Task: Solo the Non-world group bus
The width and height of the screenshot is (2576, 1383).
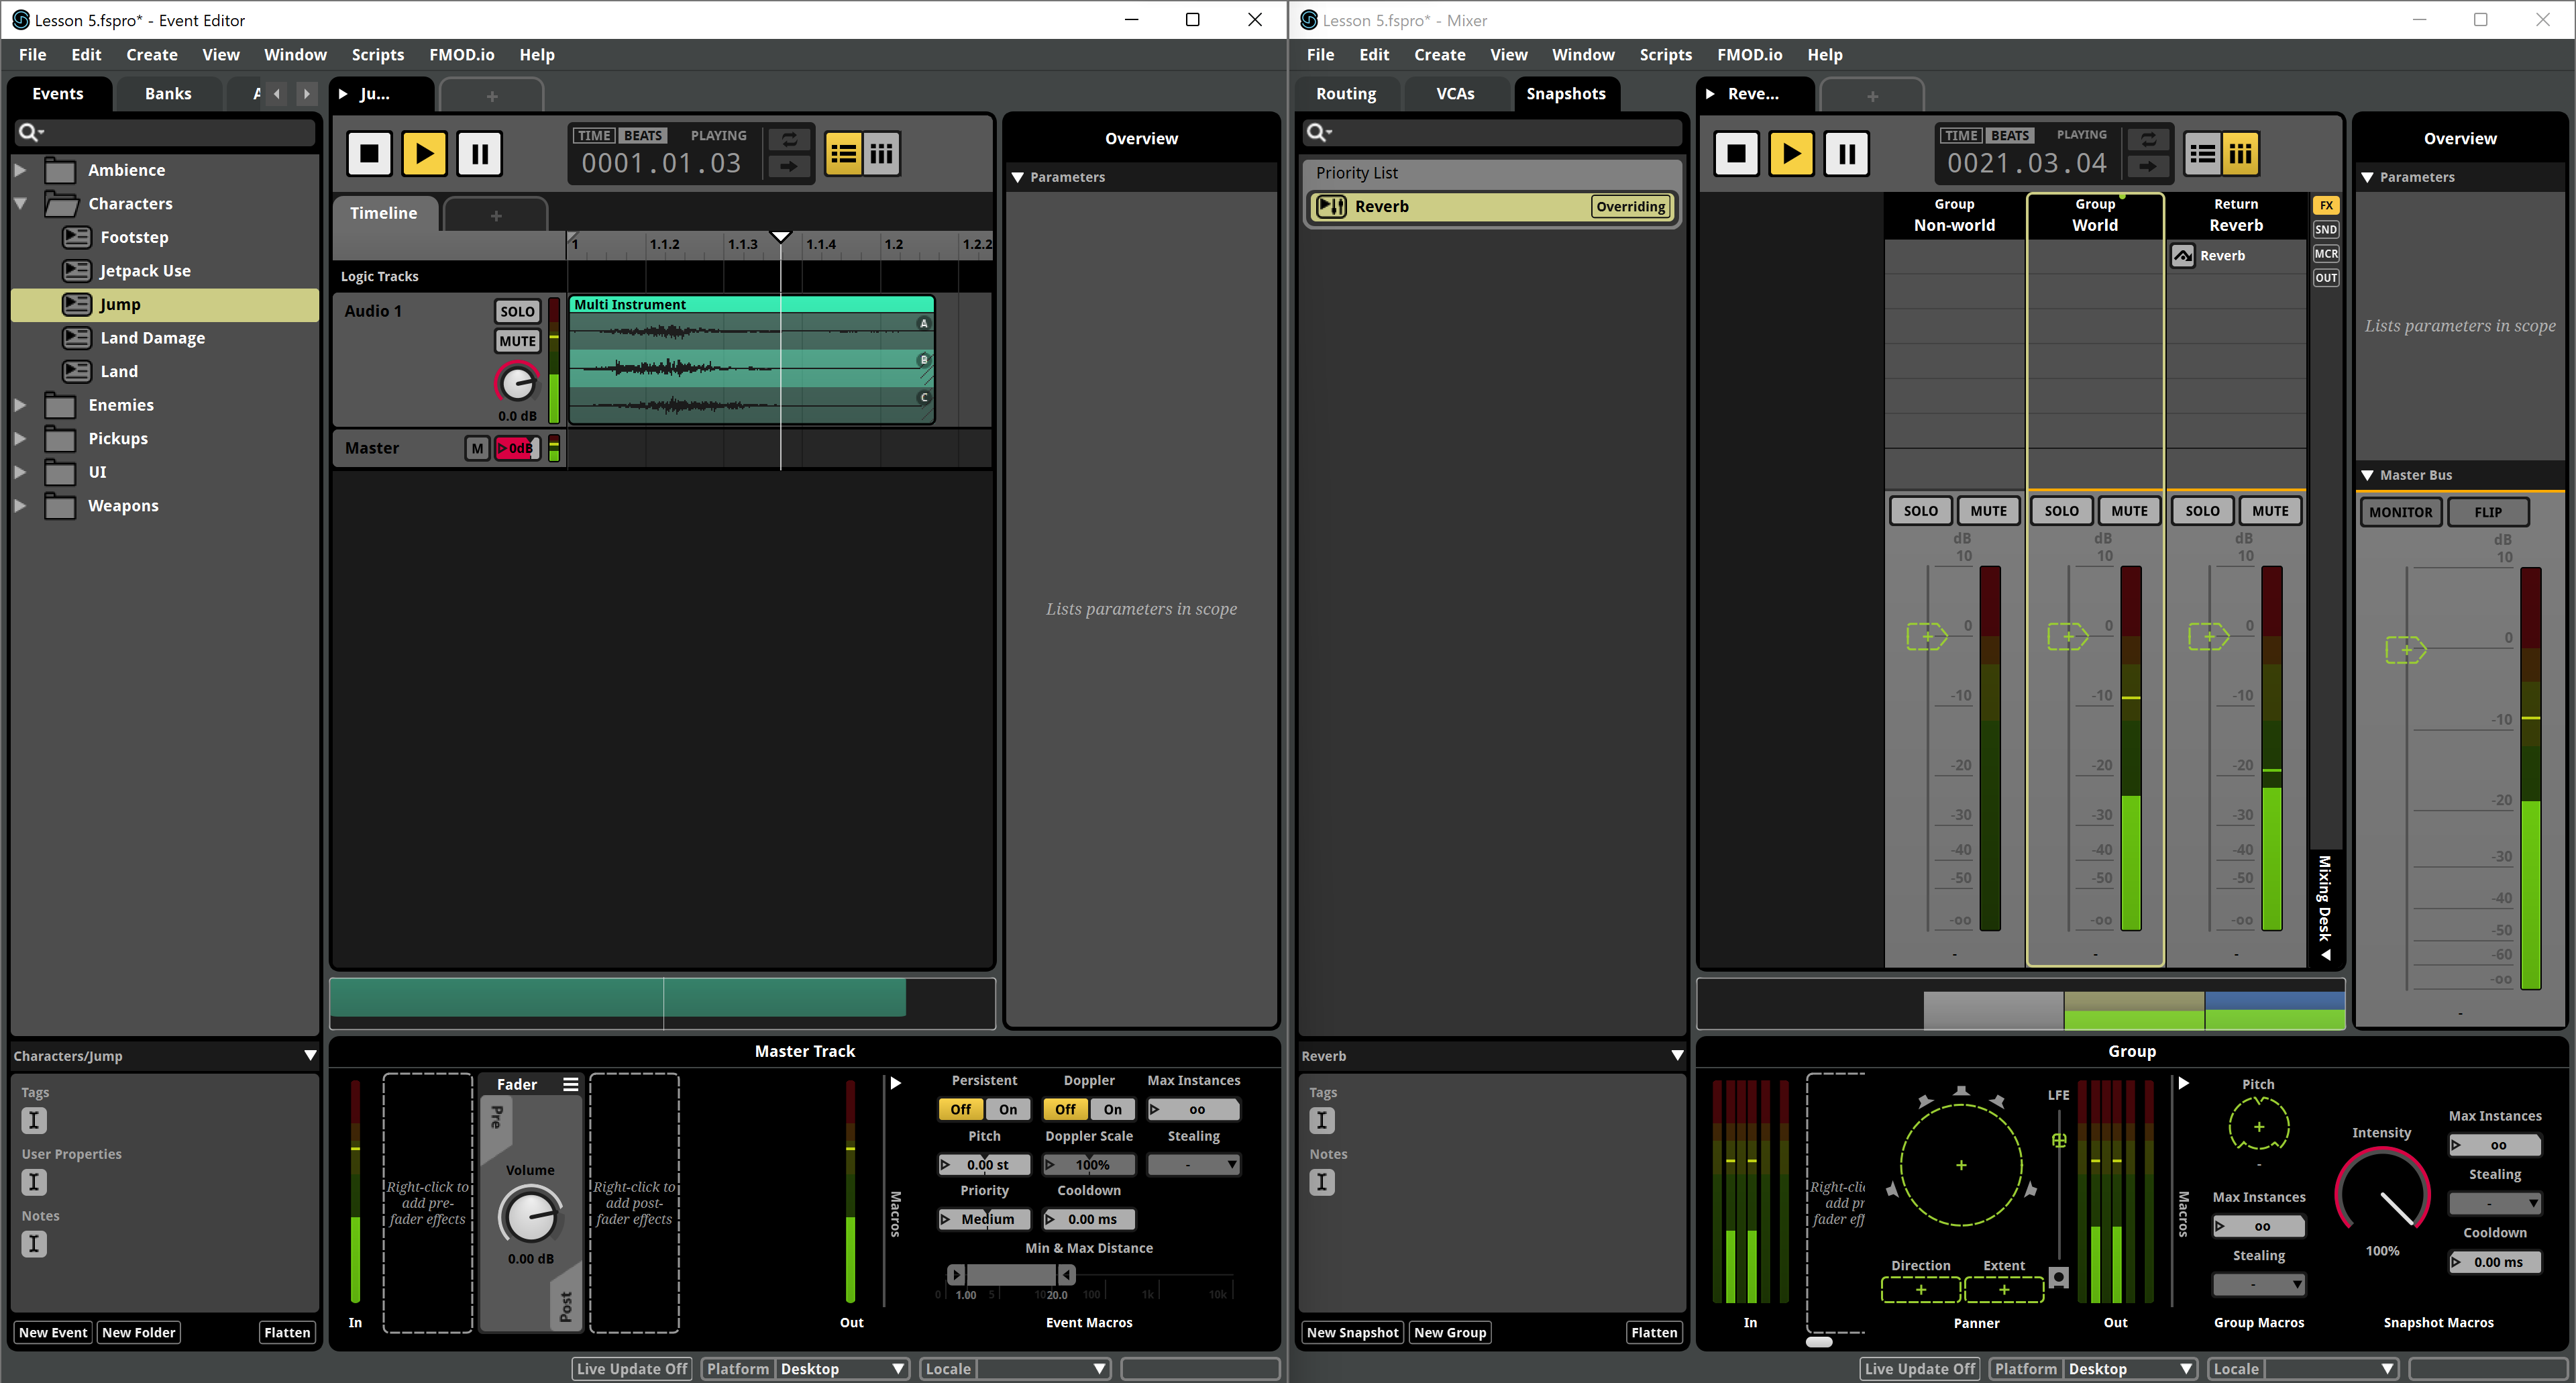Action: [1920, 511]
